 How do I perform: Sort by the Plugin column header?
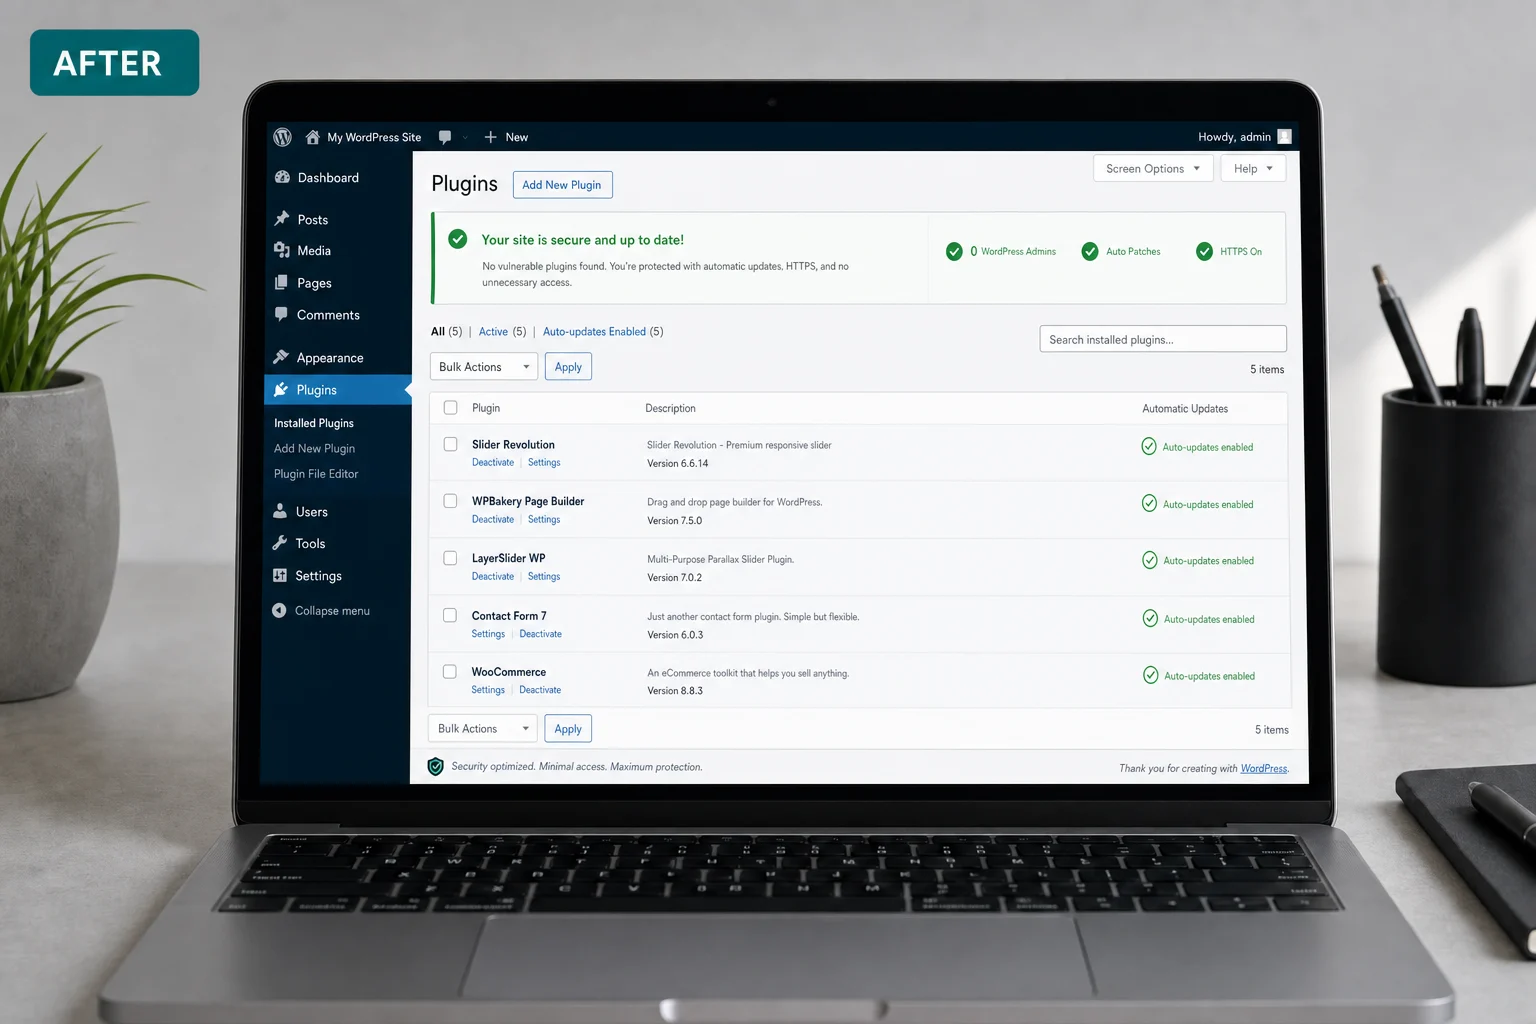486,408
